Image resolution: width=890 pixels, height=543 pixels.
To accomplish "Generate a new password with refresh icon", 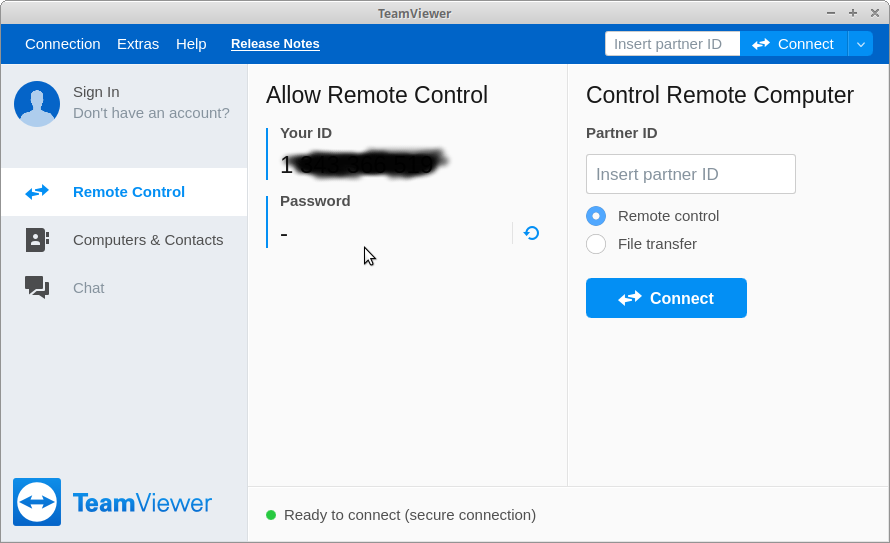I will point(531,233).
